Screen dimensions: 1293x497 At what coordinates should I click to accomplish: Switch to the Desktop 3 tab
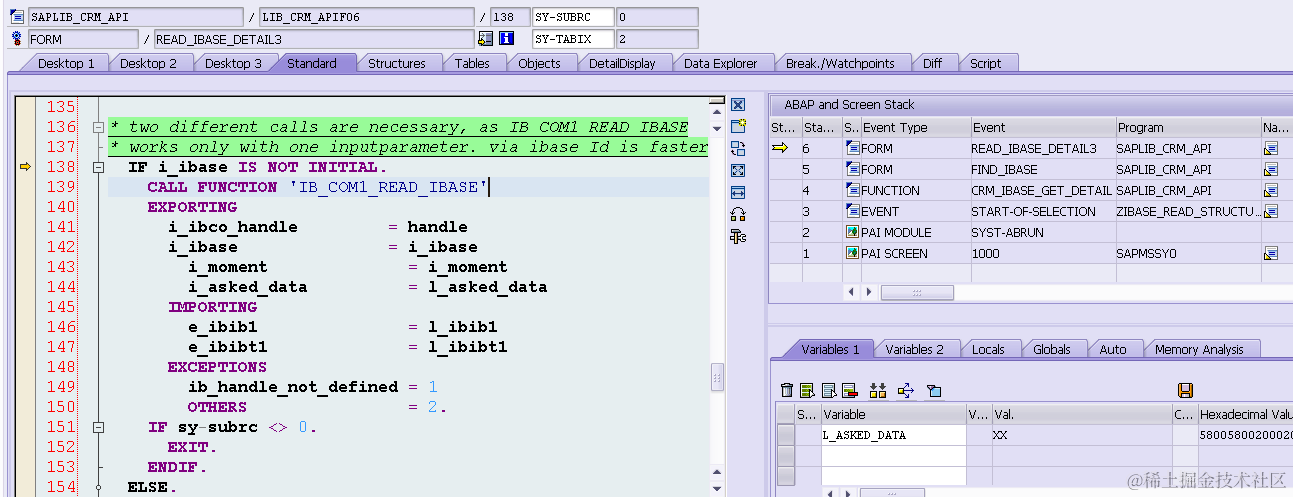click(x=234, y=63)
